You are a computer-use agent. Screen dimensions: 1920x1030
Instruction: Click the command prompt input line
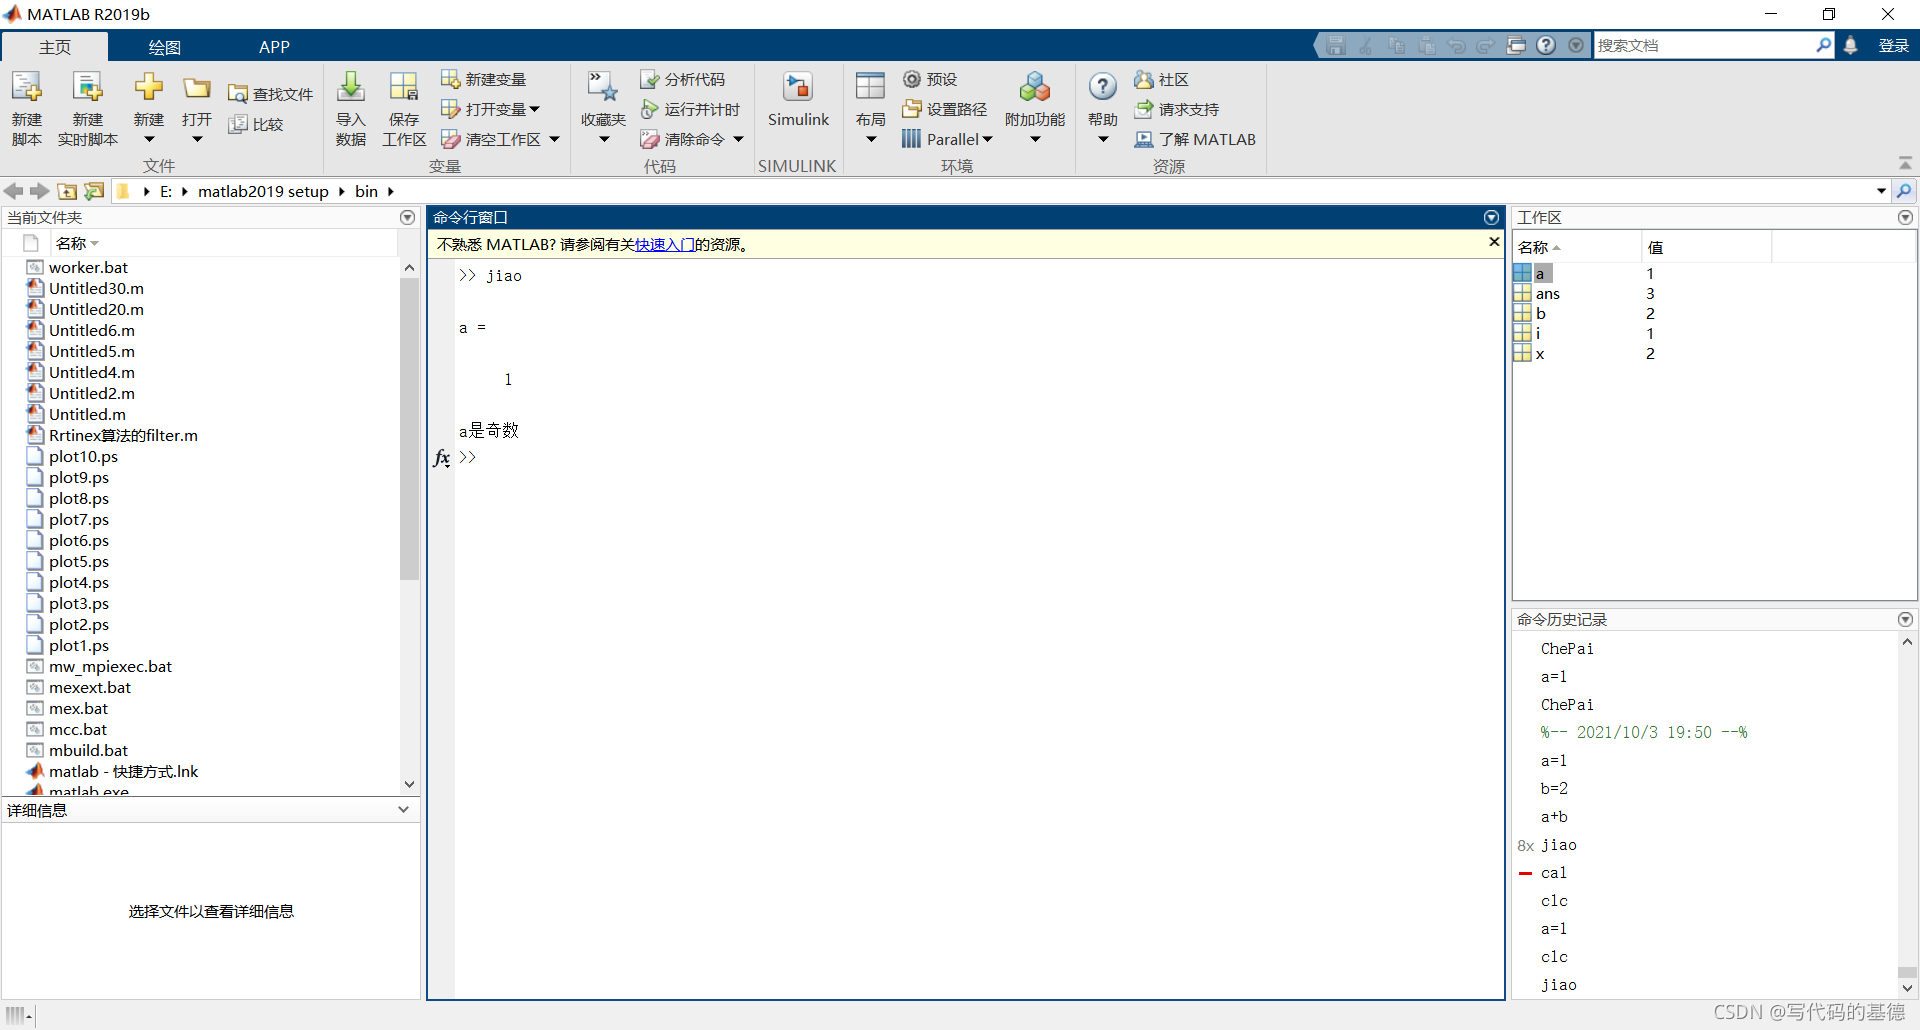[x=980, y=458]
